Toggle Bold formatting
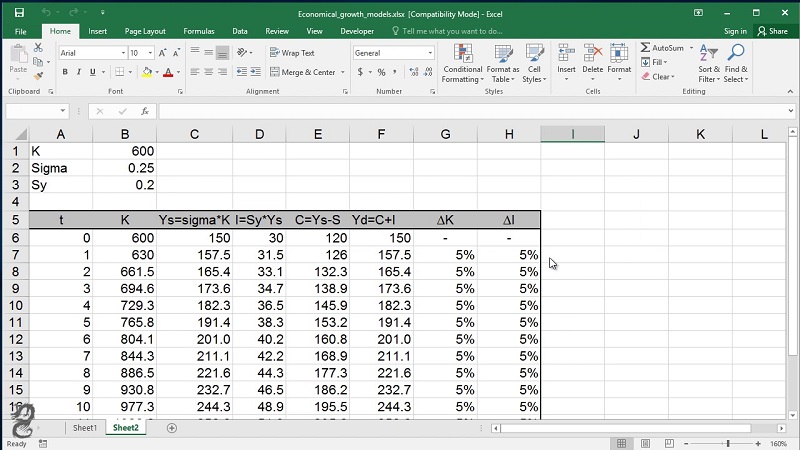Viewport: 800px width, 450px height. [x=65, y=72]
